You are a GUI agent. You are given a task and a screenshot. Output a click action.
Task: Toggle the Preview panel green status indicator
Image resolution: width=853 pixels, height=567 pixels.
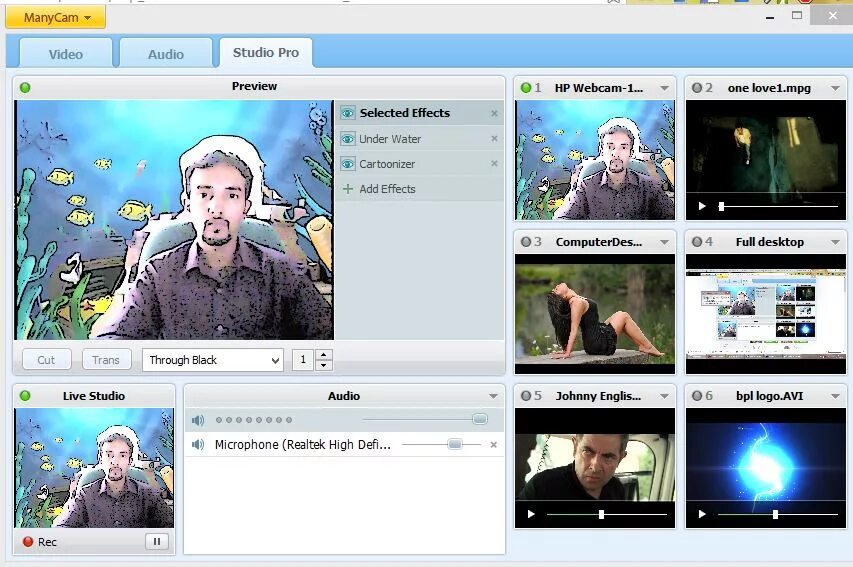25,87
